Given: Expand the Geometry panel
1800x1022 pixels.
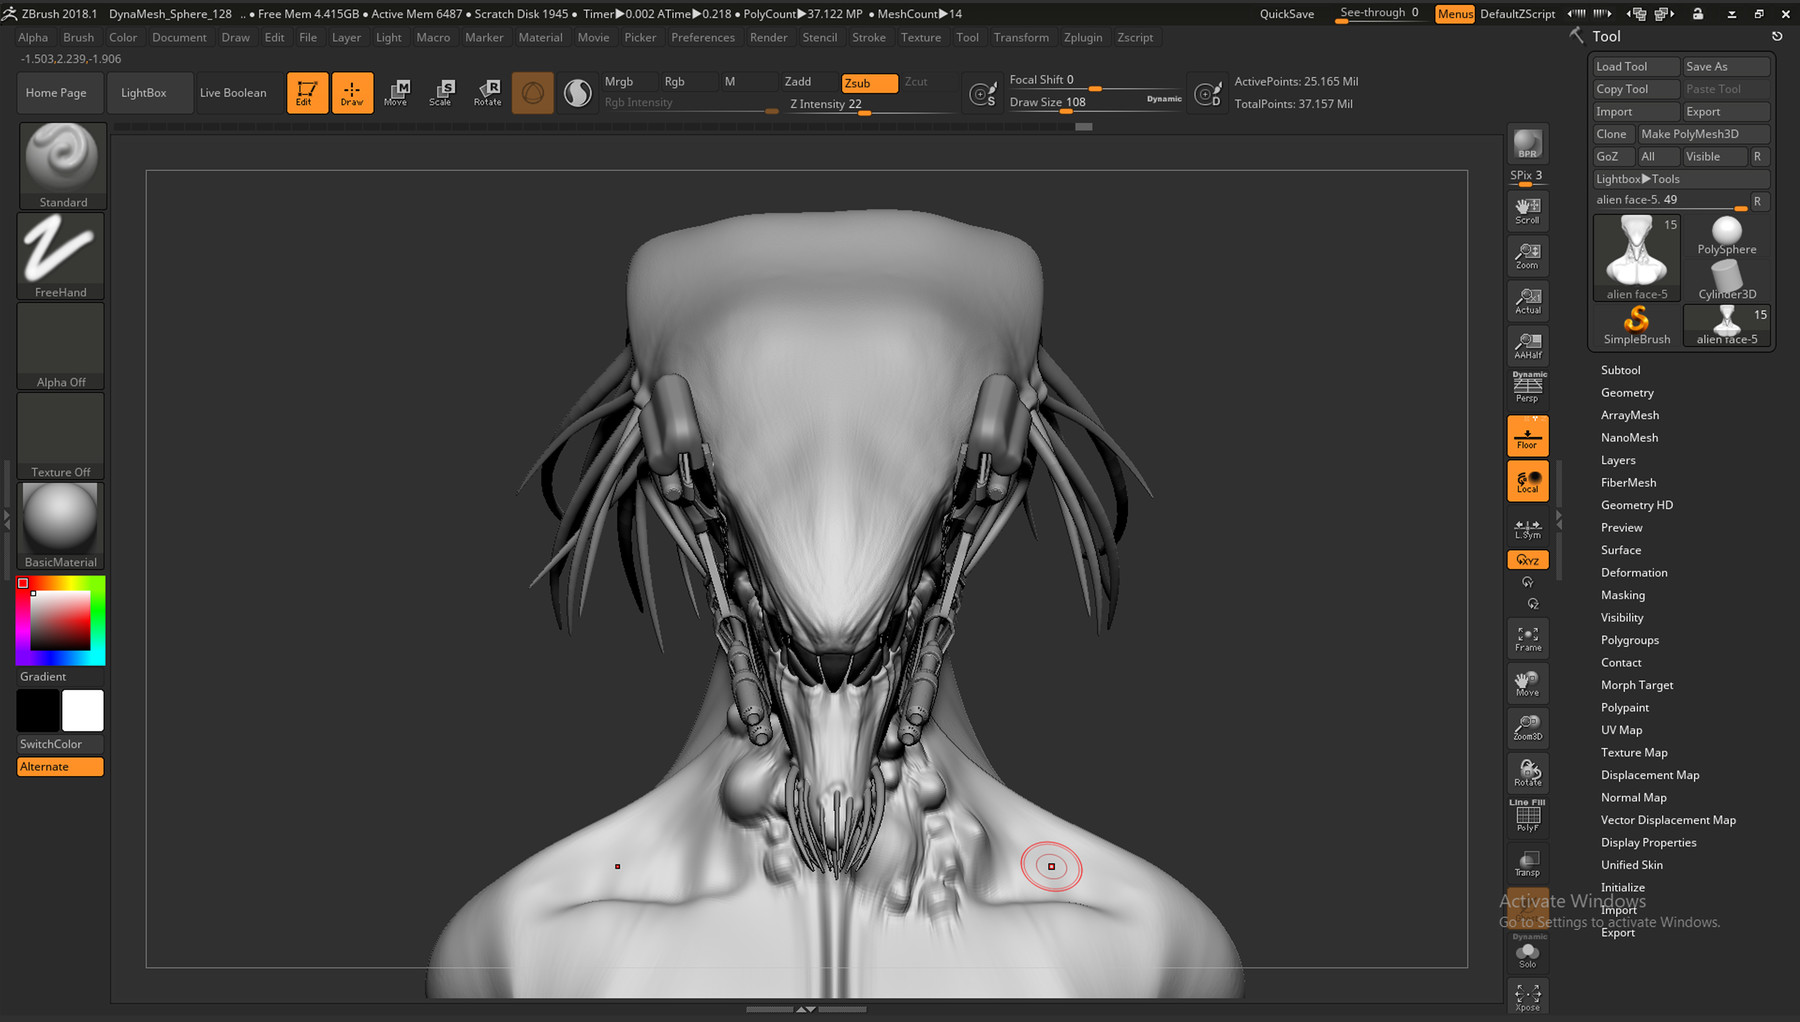Looking at the screenshot, I should (1627, 392).
